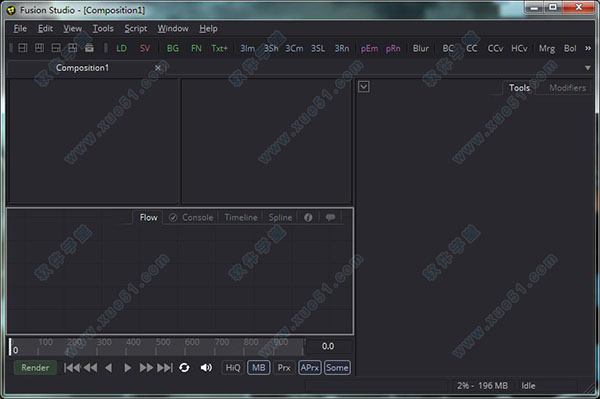600x399 pixels.
Task: Open the chat bubble comments tab
Action: (330, 217)
